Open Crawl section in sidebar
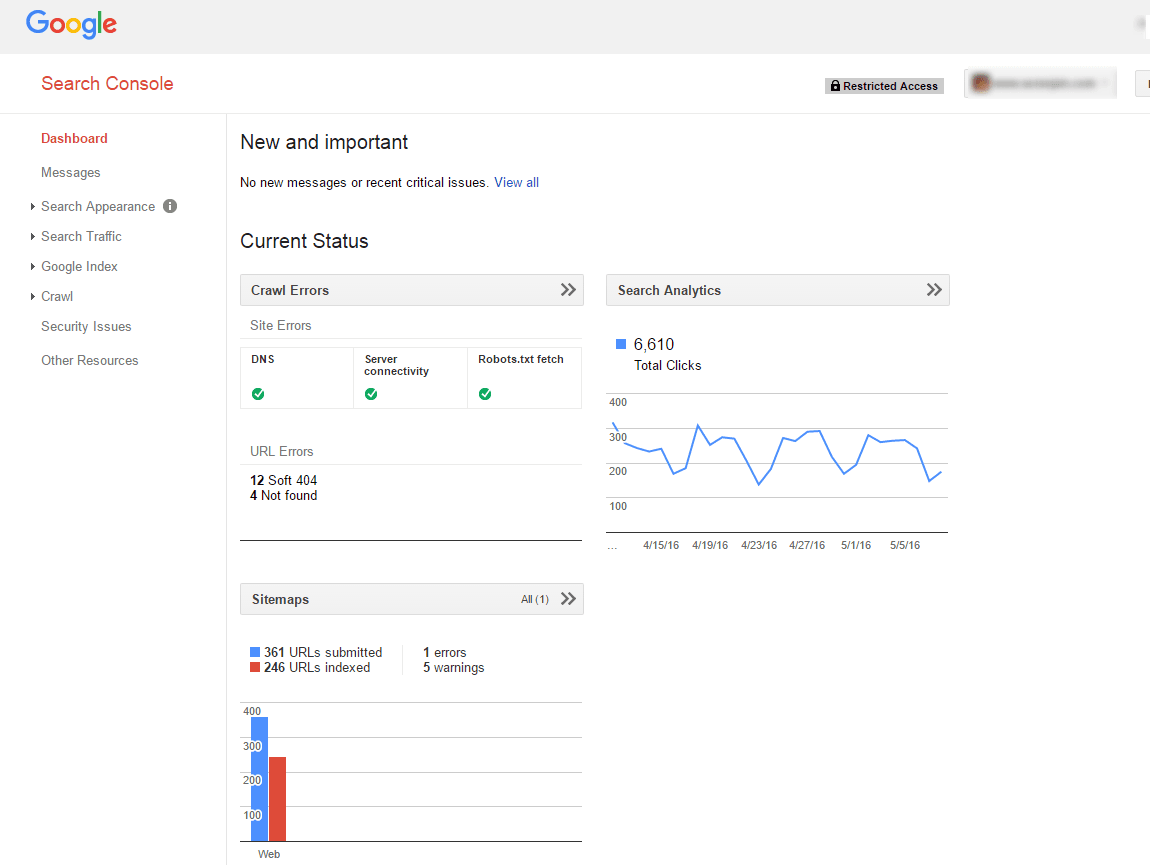 (x=57, y=296)
